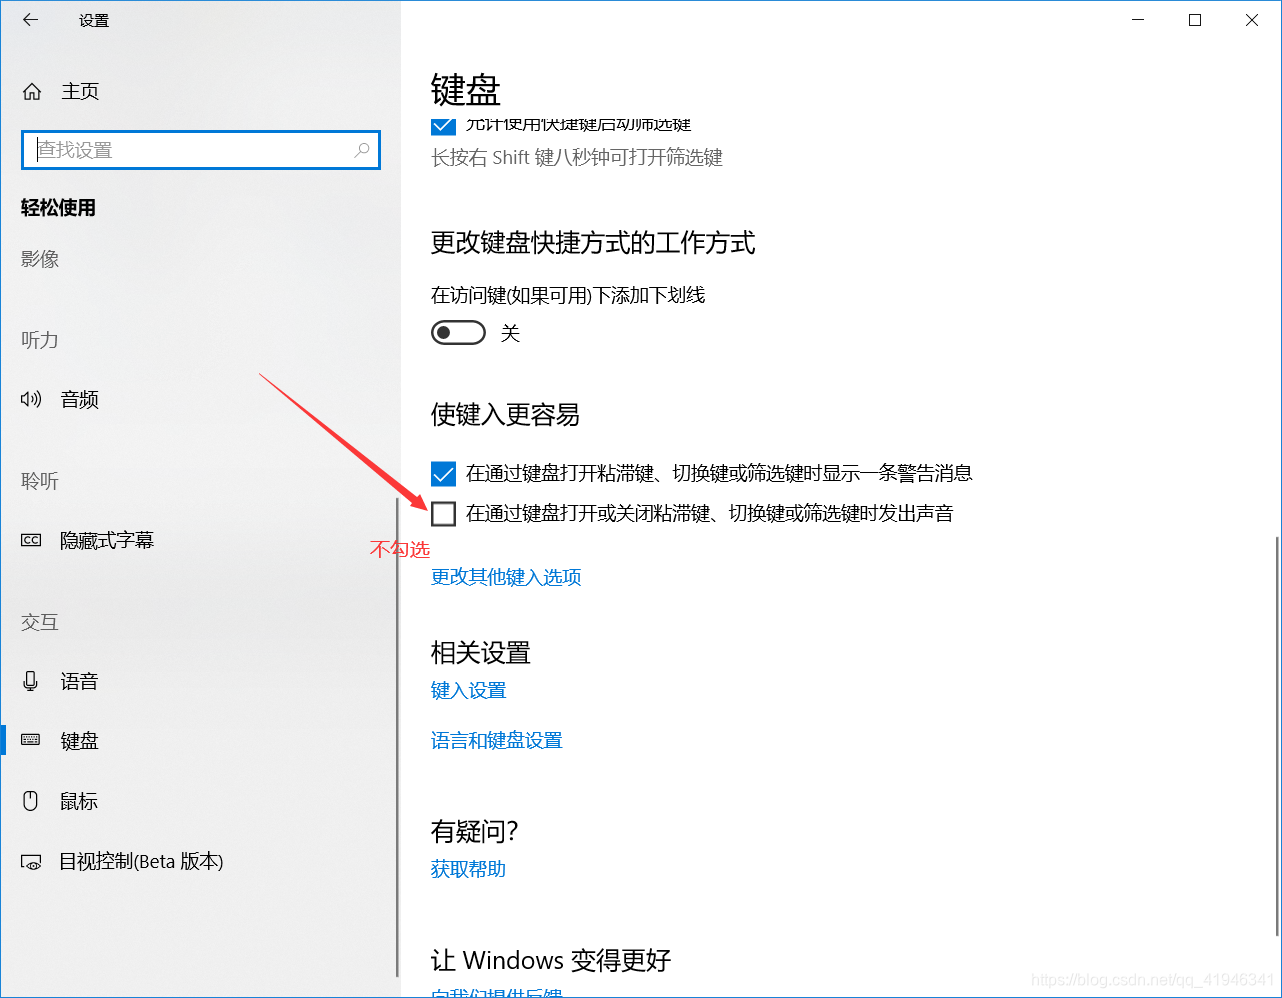Click the right-side vertical scrollbar
1282x998 pixels.
(x=1277, y=735)
